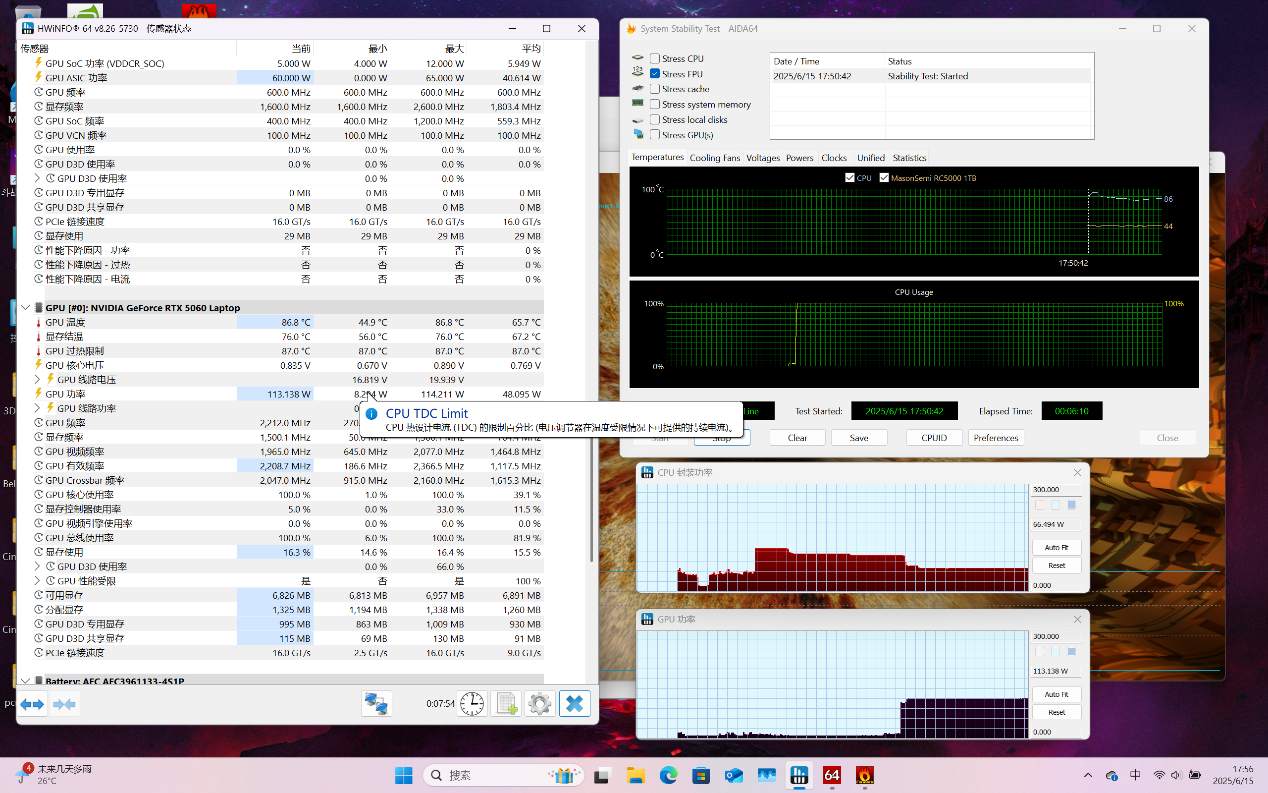Open the Powers tab

(x=800, y=158)
